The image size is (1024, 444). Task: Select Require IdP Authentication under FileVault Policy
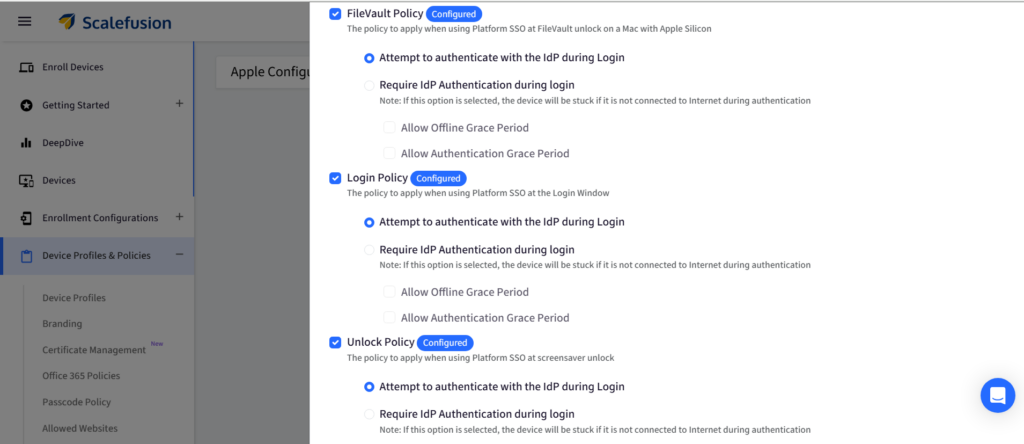[x=370, y=85]
